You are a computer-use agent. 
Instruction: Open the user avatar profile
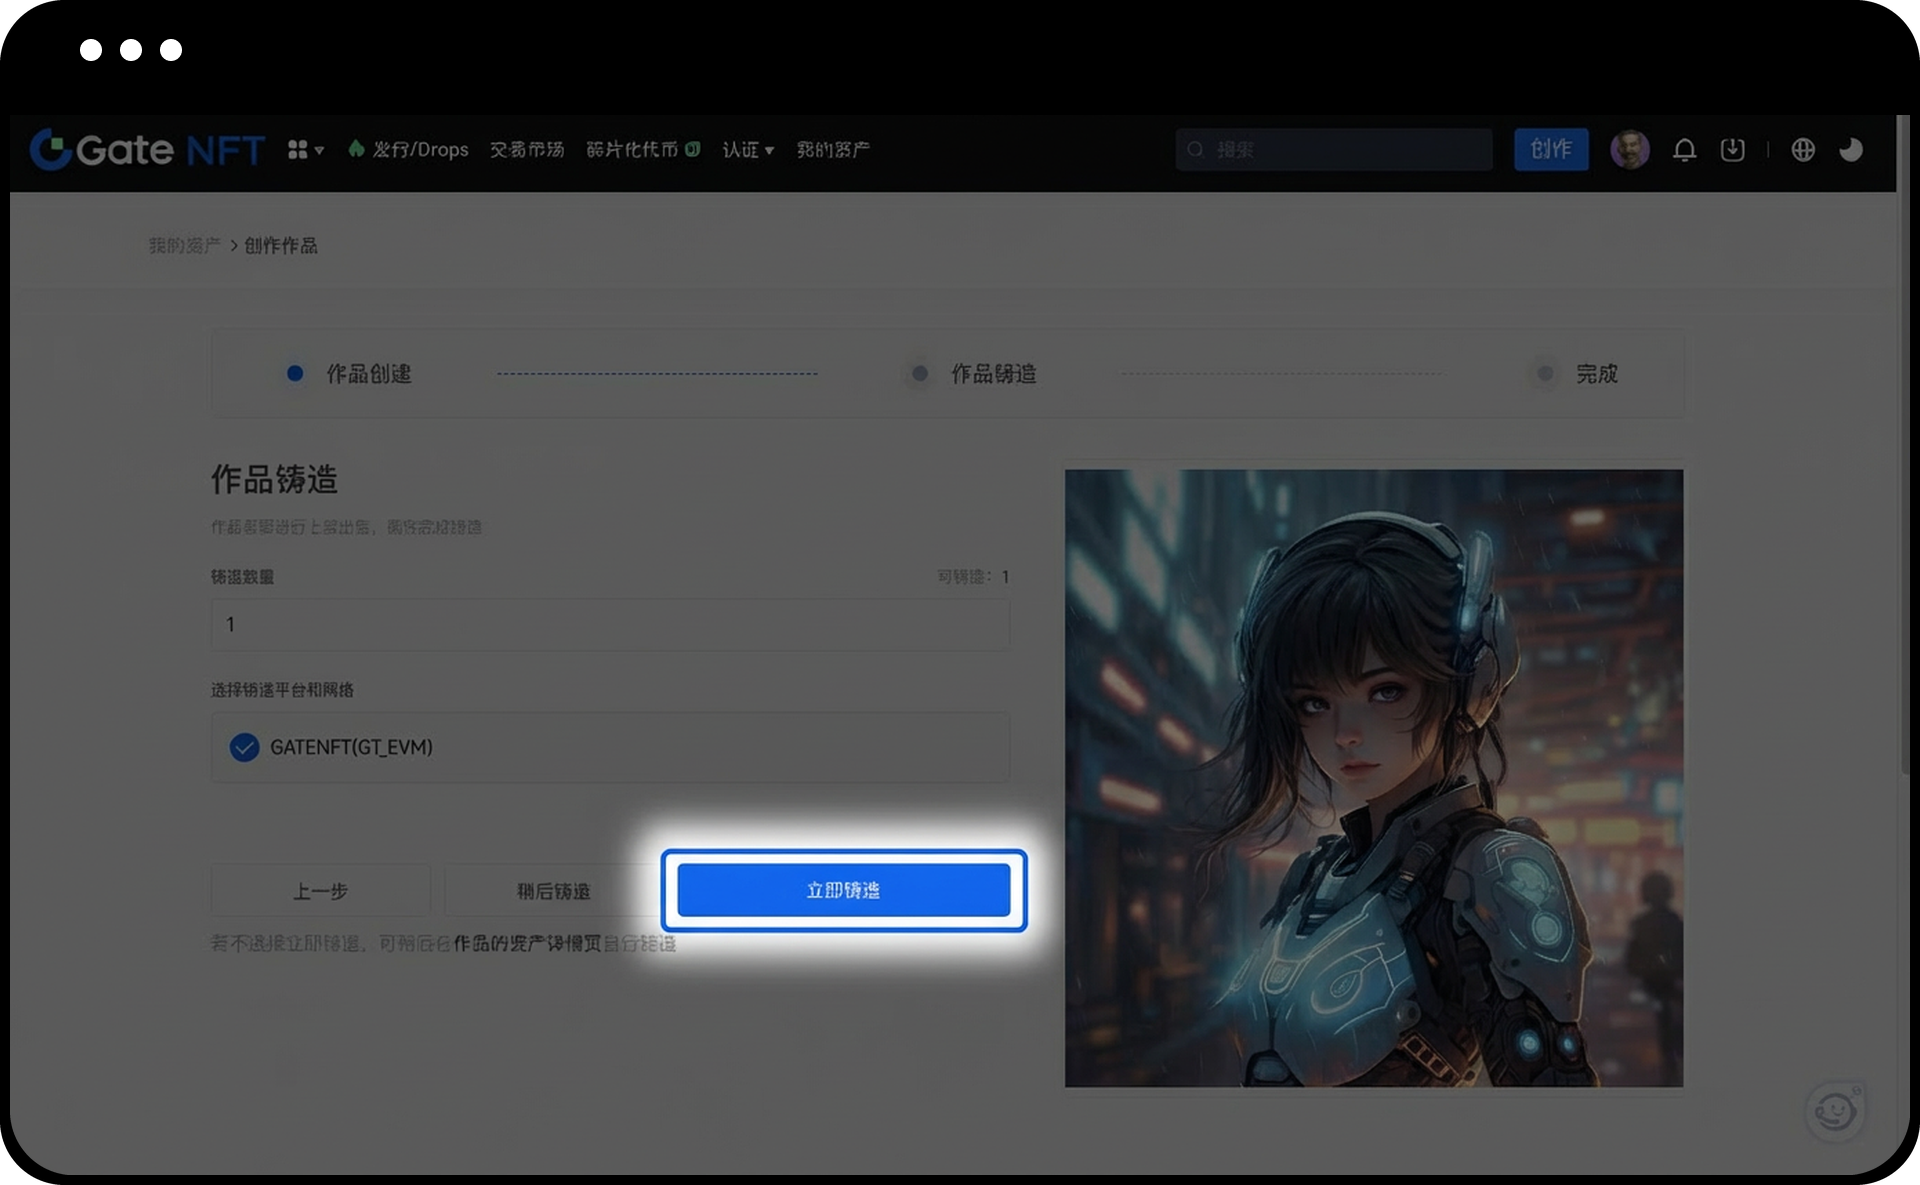tap(1629, 150)
